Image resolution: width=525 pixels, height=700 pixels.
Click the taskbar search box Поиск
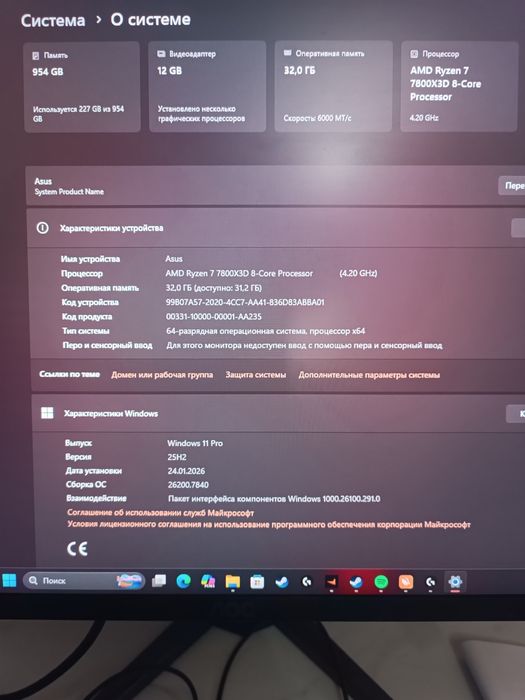[x=83, y=580]
